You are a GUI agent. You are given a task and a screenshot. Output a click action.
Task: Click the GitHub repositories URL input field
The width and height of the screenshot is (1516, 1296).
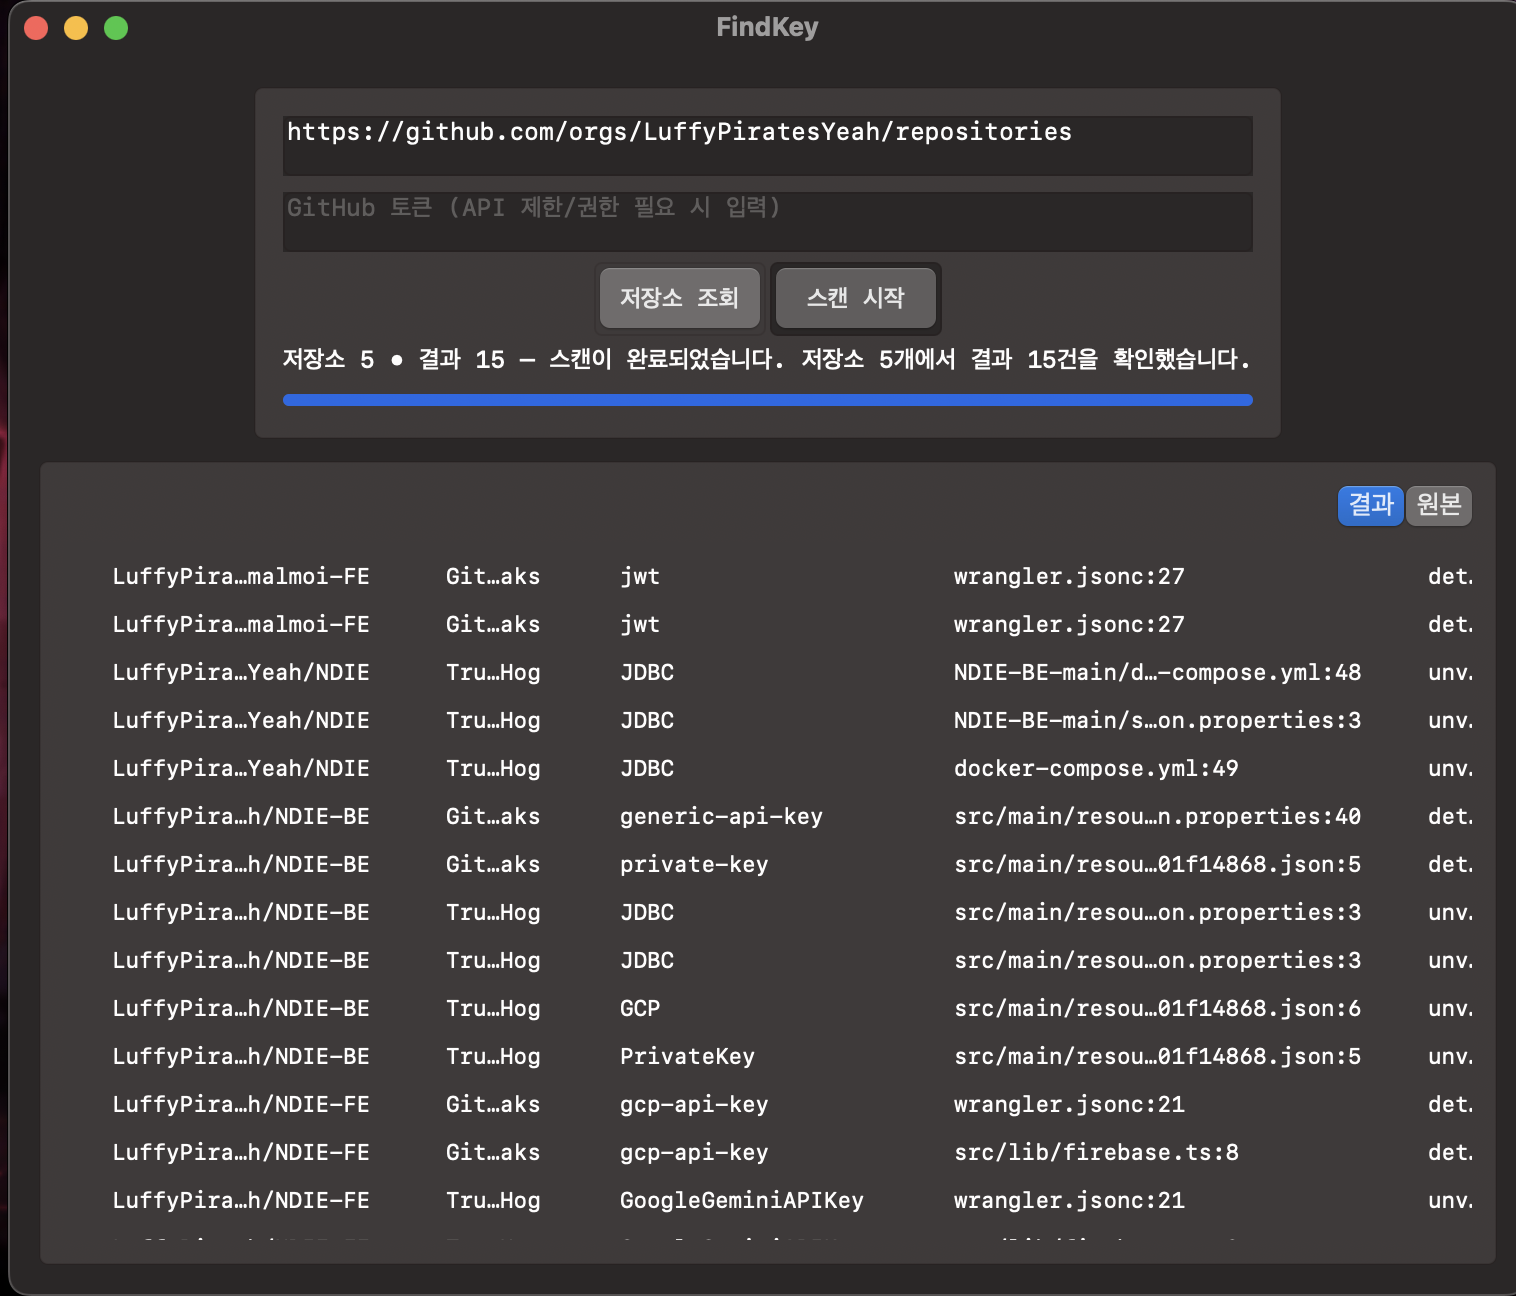click(x=767, y=145)
